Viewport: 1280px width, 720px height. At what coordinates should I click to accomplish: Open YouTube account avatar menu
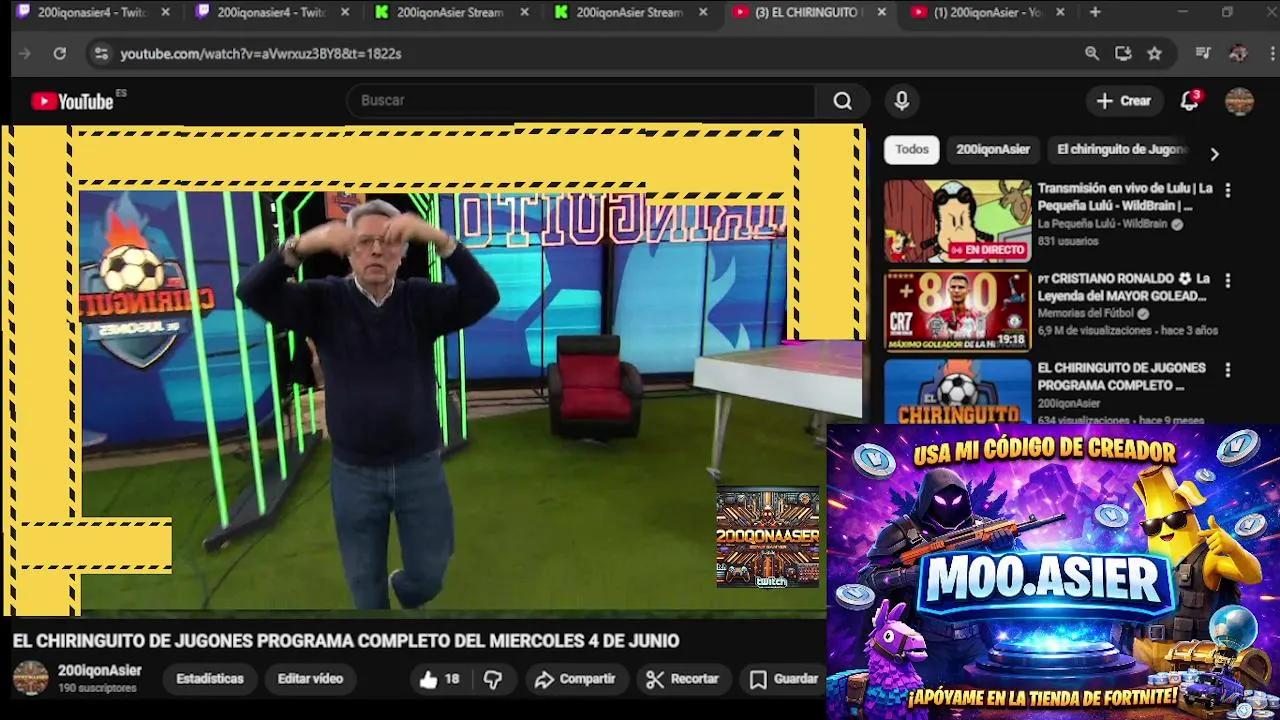(1239, 101)
